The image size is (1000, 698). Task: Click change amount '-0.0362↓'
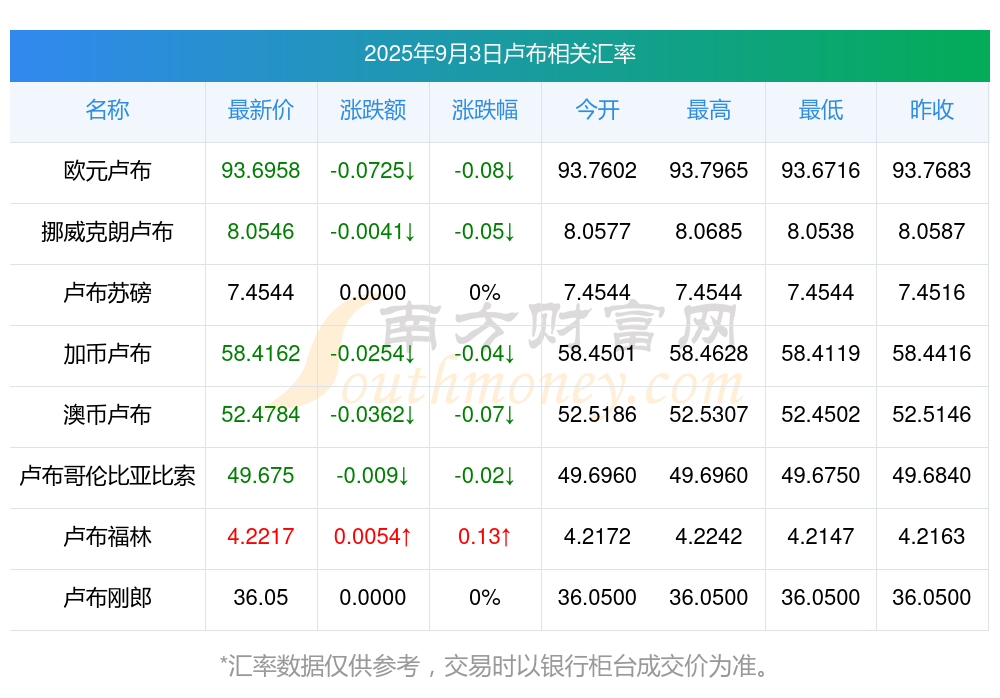tap(372, 415)
